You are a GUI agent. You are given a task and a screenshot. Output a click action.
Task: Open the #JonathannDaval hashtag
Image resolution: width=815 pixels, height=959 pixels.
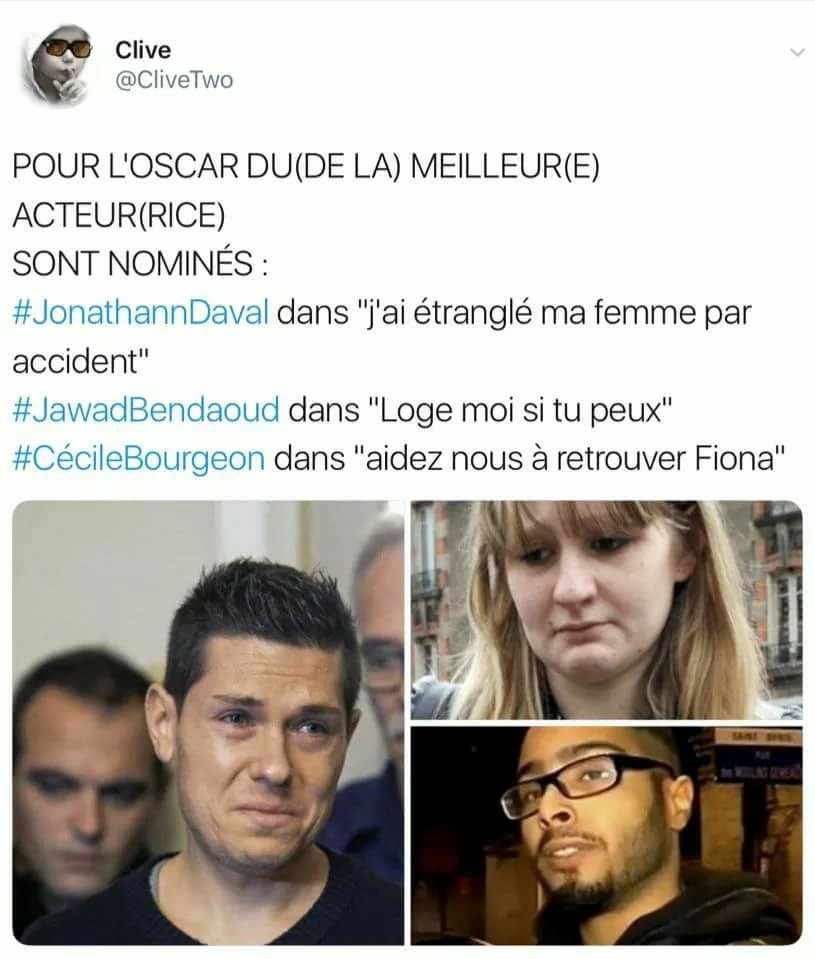[141, 313]
